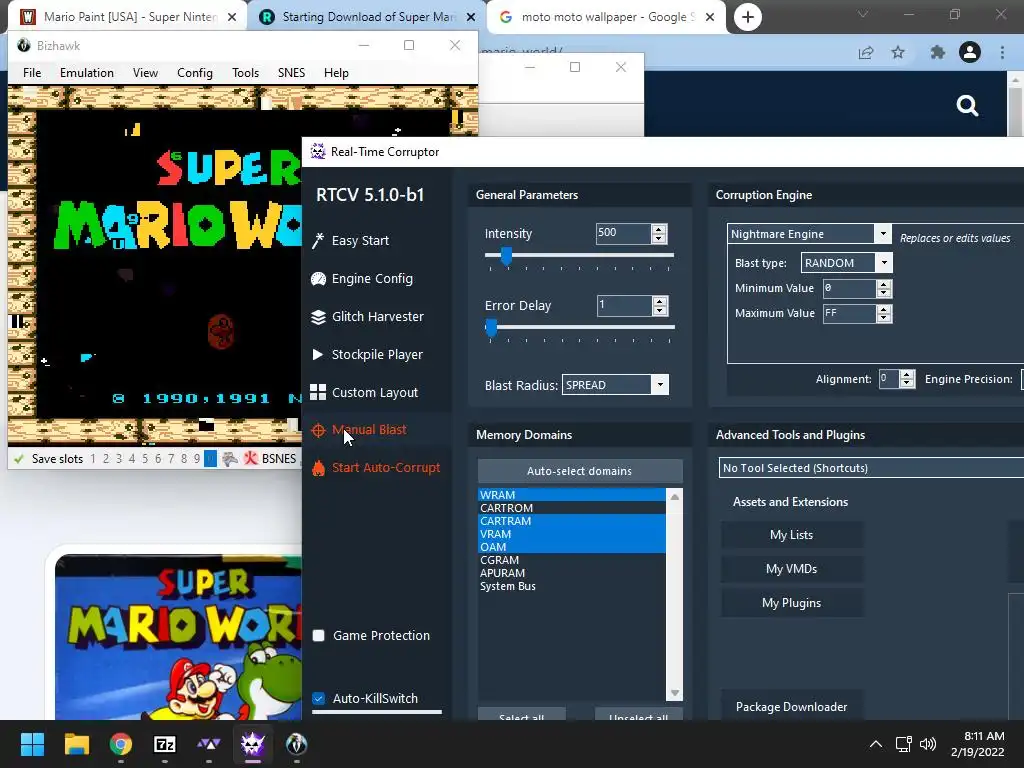Open Bizhawk SNES menu
Viewport: 1024px width, 768px height.
pos(291,72)
